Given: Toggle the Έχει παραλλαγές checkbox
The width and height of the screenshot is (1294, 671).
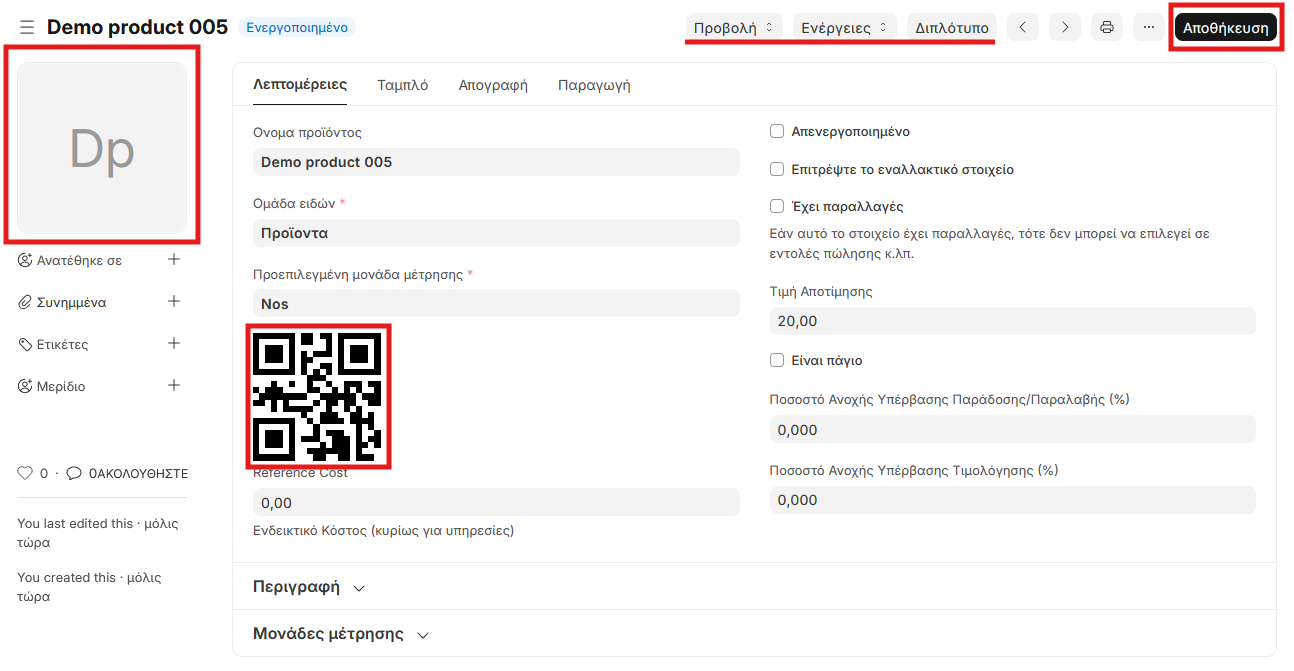Looking at the screenshot, I should (777, 207).
